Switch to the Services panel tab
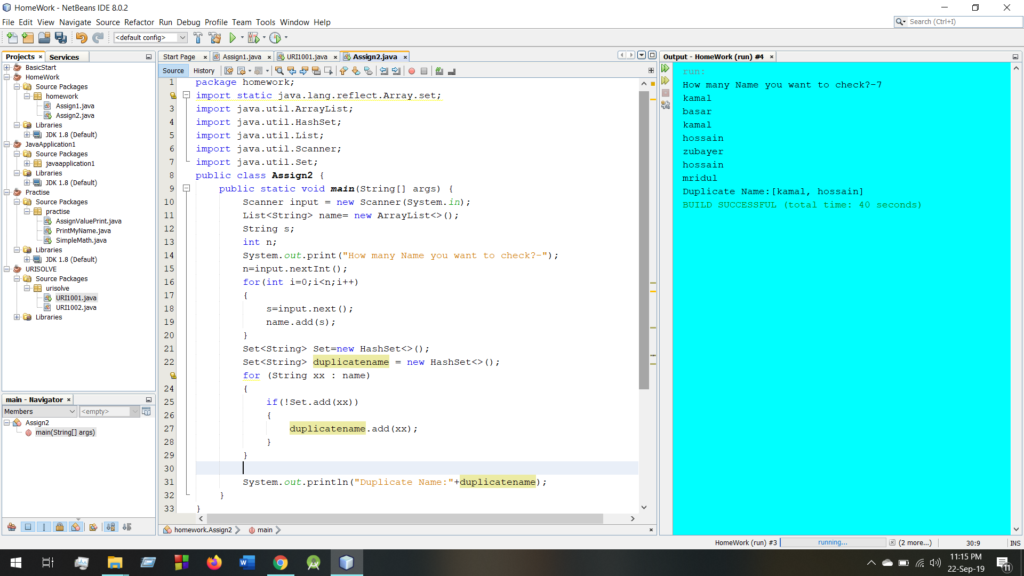 coord(64,57)
